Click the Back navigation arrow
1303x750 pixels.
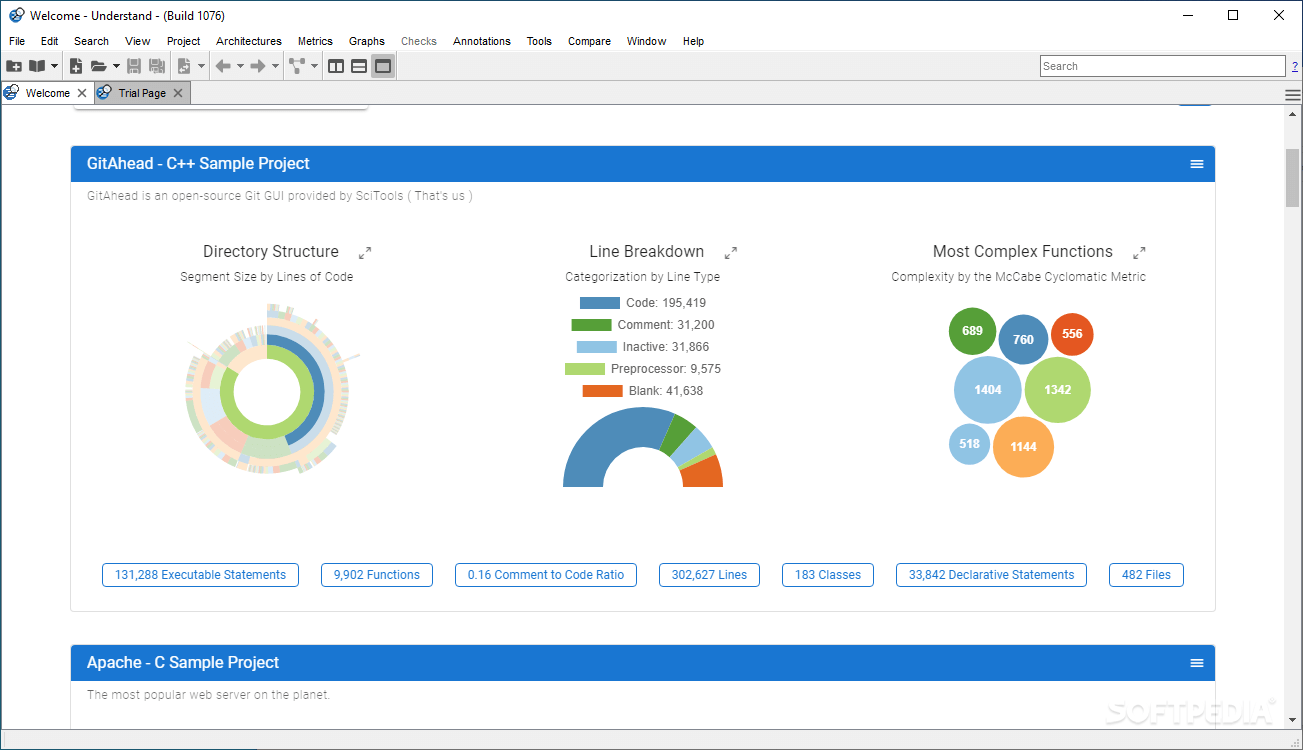[x=223, y=66]
